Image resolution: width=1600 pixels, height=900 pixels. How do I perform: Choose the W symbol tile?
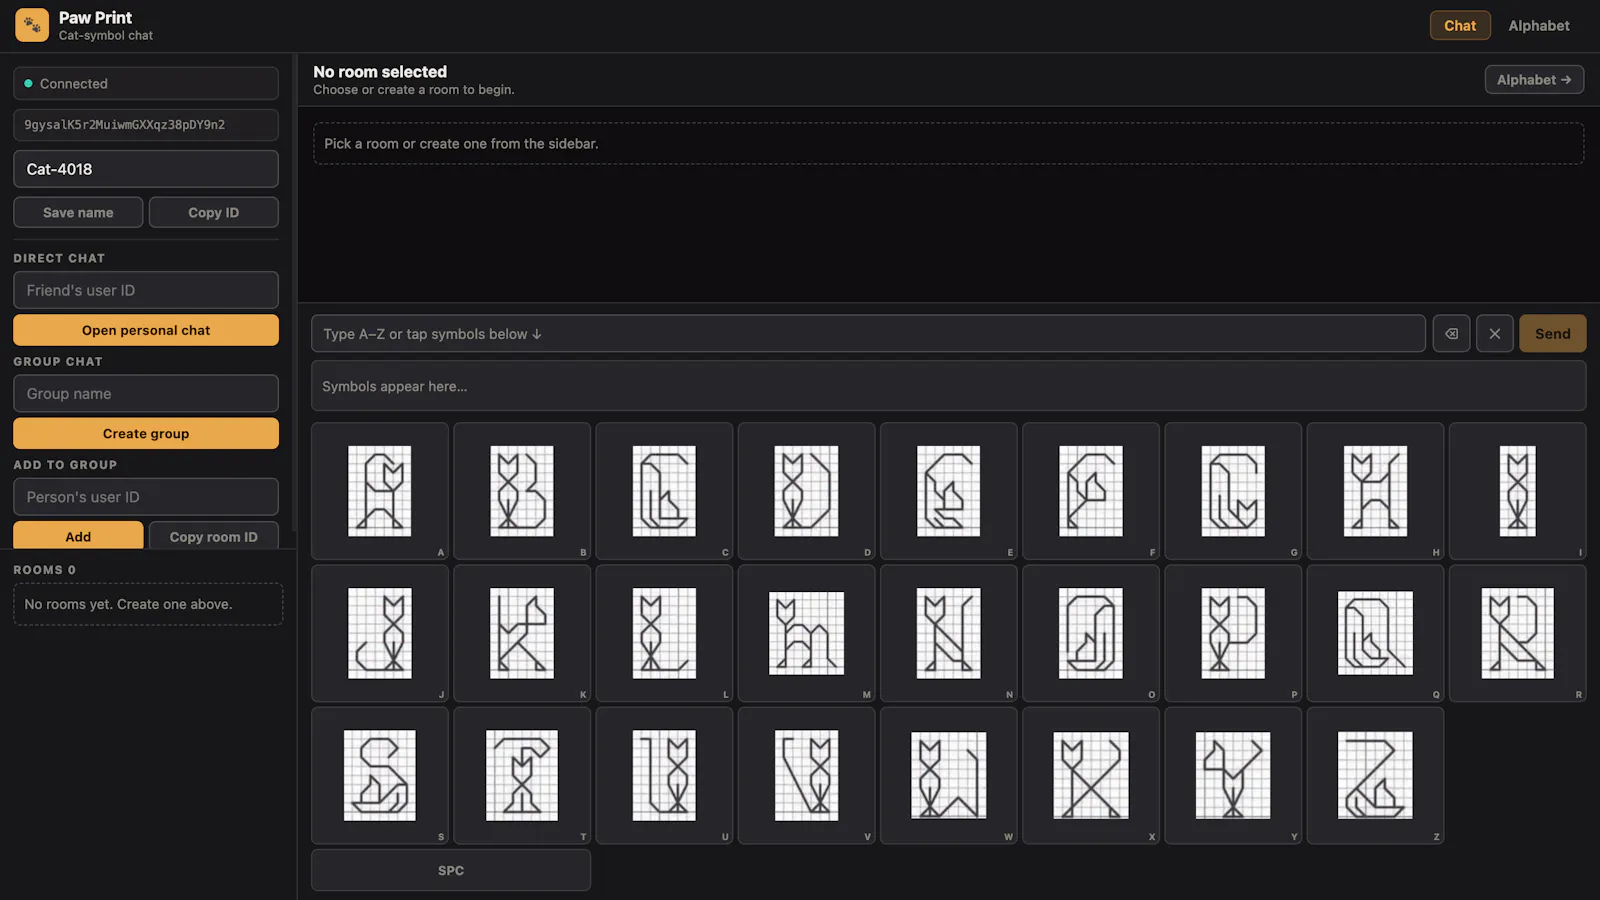(948, 776)
